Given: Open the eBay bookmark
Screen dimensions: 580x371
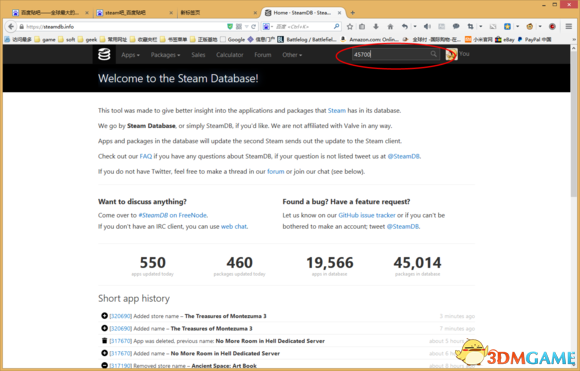Looking at the screenshot, I should [x=505, y=39].
